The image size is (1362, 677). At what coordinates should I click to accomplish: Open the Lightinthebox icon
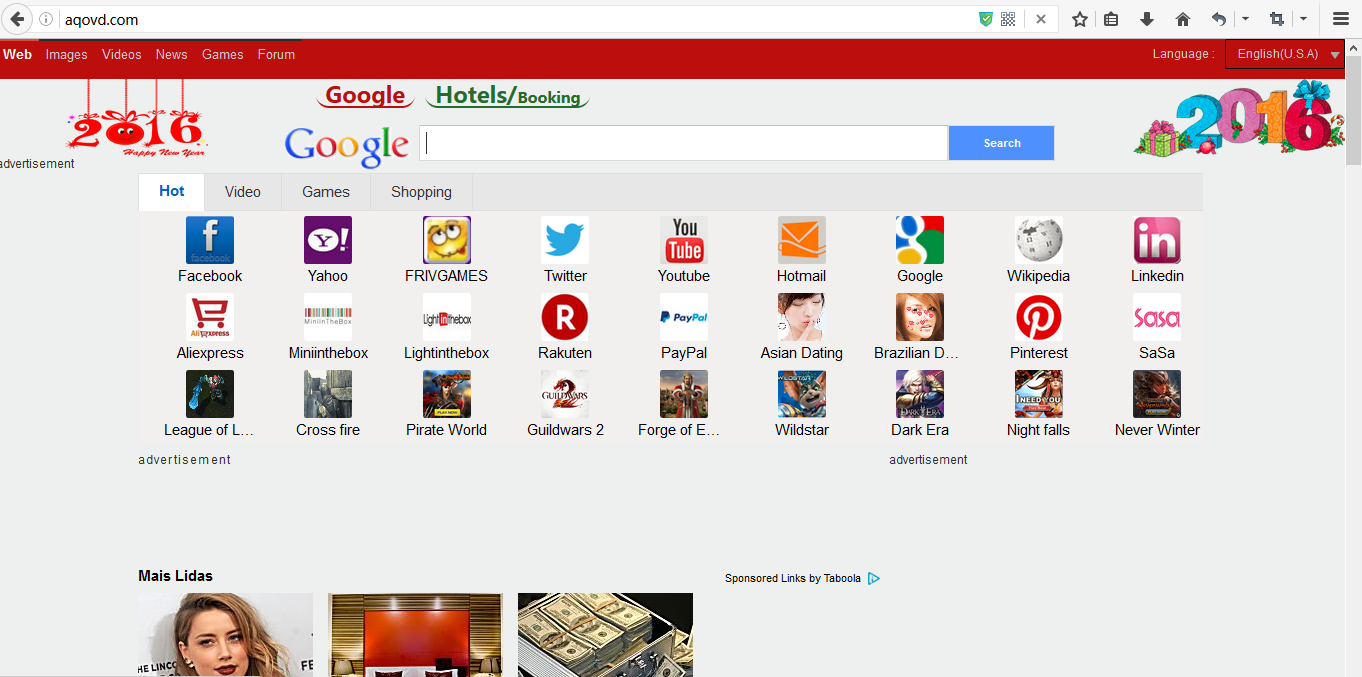pos(446,317)
